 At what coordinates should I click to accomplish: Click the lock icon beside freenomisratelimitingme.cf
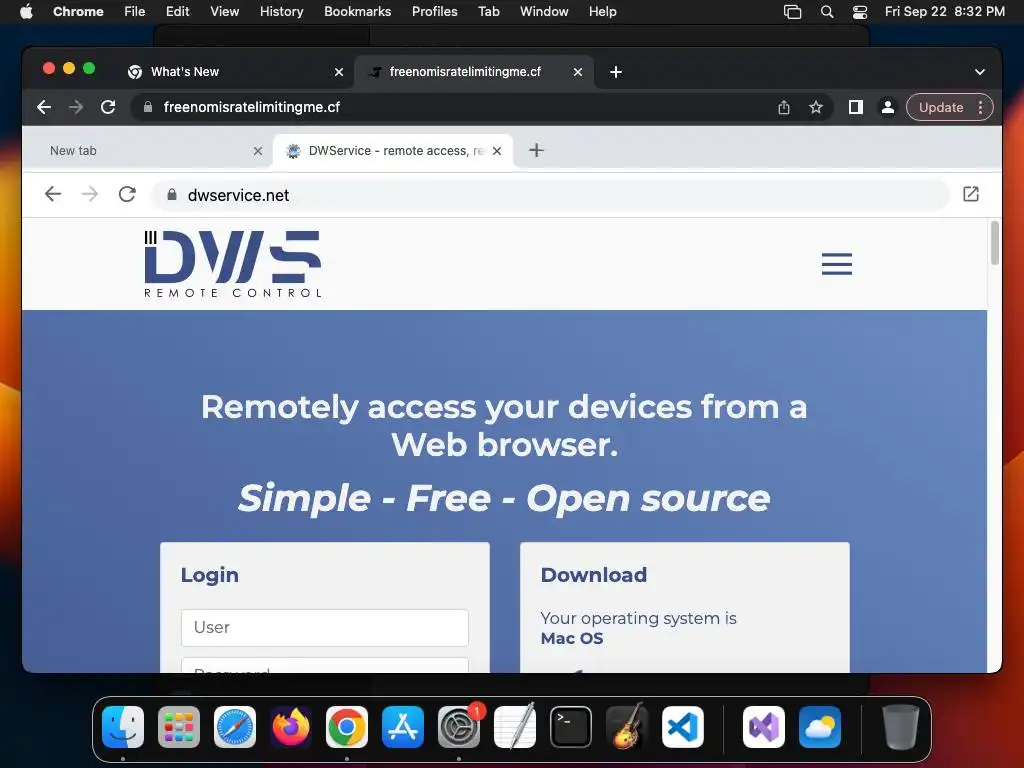click(x=148, y=107)
